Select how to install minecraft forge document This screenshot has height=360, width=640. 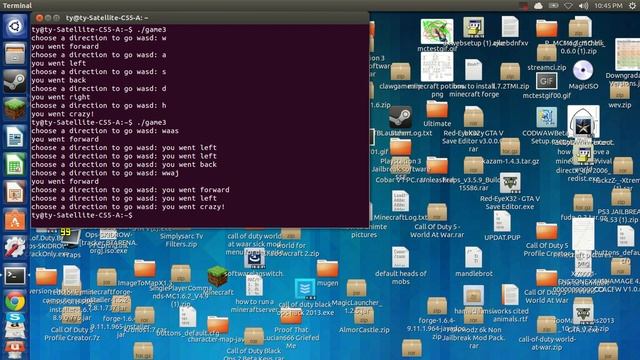[x=473, y=70]
